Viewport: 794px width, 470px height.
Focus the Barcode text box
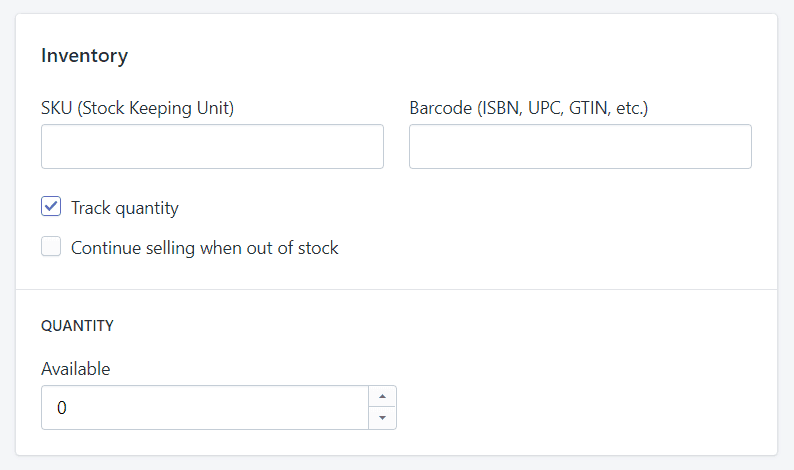tap(580, 146)
